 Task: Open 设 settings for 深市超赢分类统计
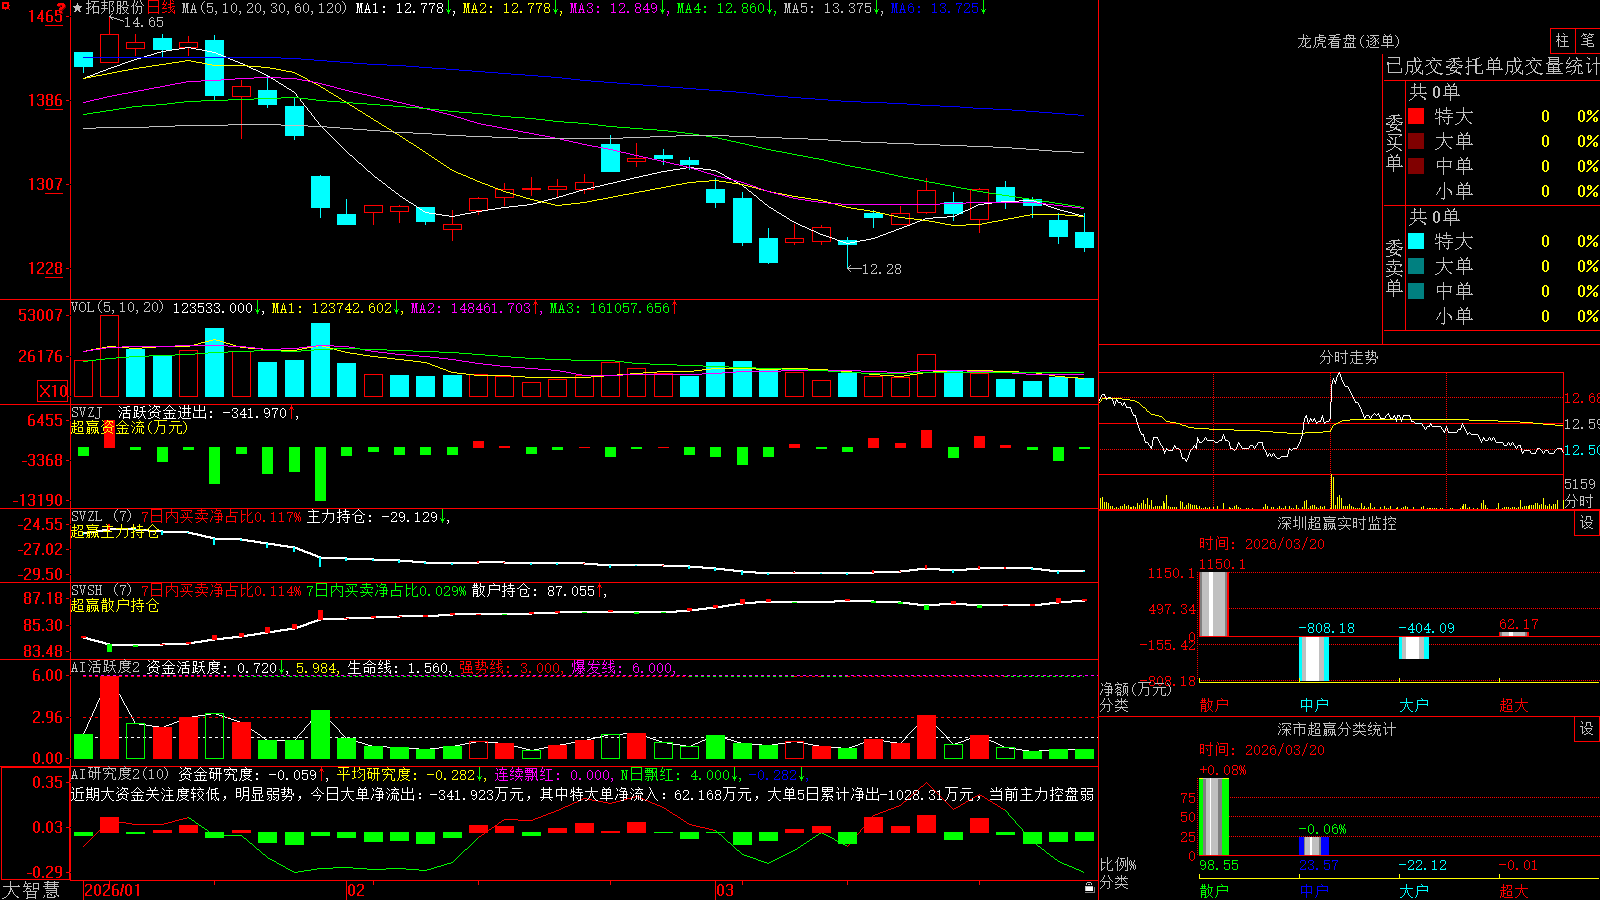(x=1587, y=729)
